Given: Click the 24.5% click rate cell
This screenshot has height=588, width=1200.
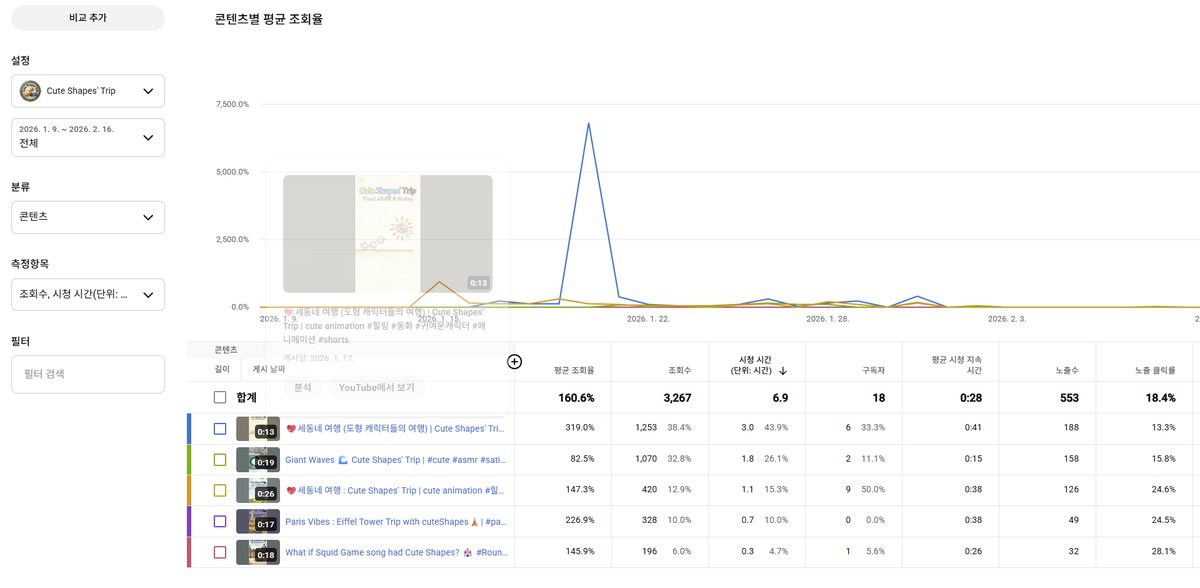Looking at the screenshot, I should click(x=1163, y=521).
